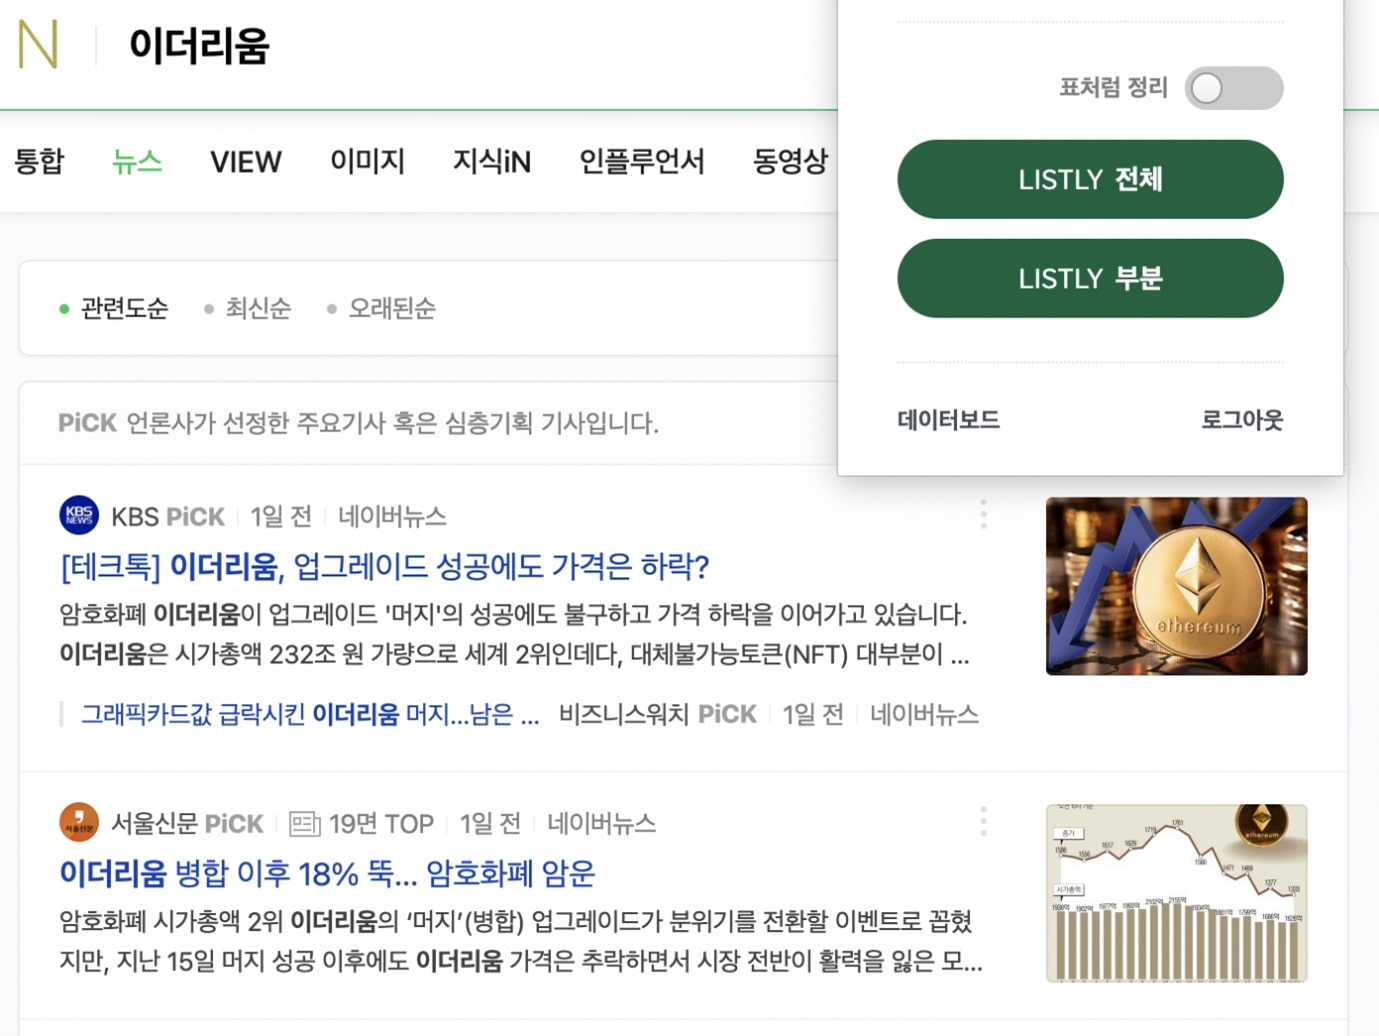1379x1036 pixels.
Task: Open the KBS article about Ethereum upgrade
Action: point(383,566)
